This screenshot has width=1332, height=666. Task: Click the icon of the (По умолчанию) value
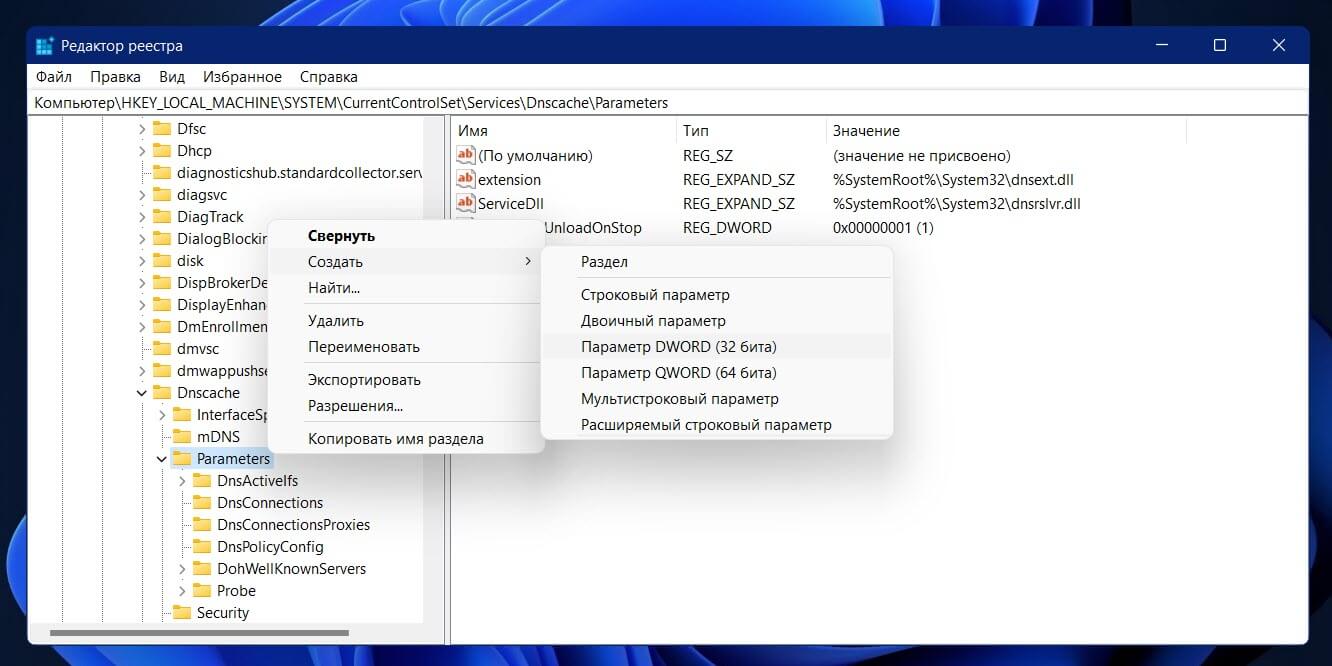[x=465, y=155]
